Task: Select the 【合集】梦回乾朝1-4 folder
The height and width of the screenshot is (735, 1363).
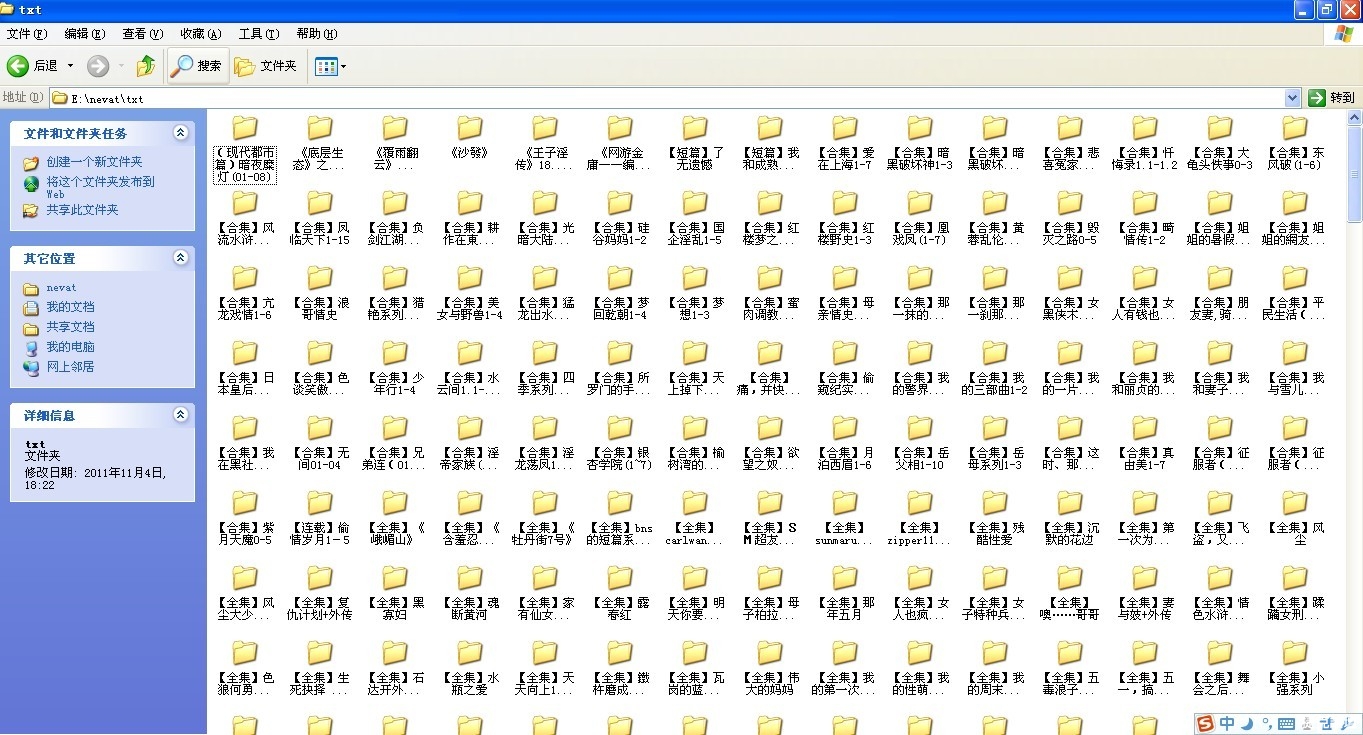Action: [620, 292]
